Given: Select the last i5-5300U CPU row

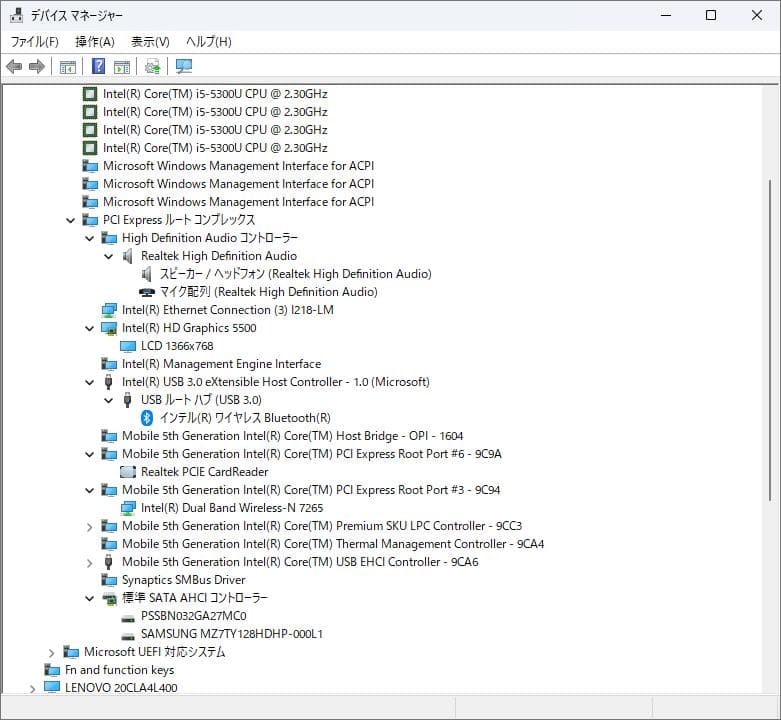Looking at the screenshot, I should tap(215, 148).
